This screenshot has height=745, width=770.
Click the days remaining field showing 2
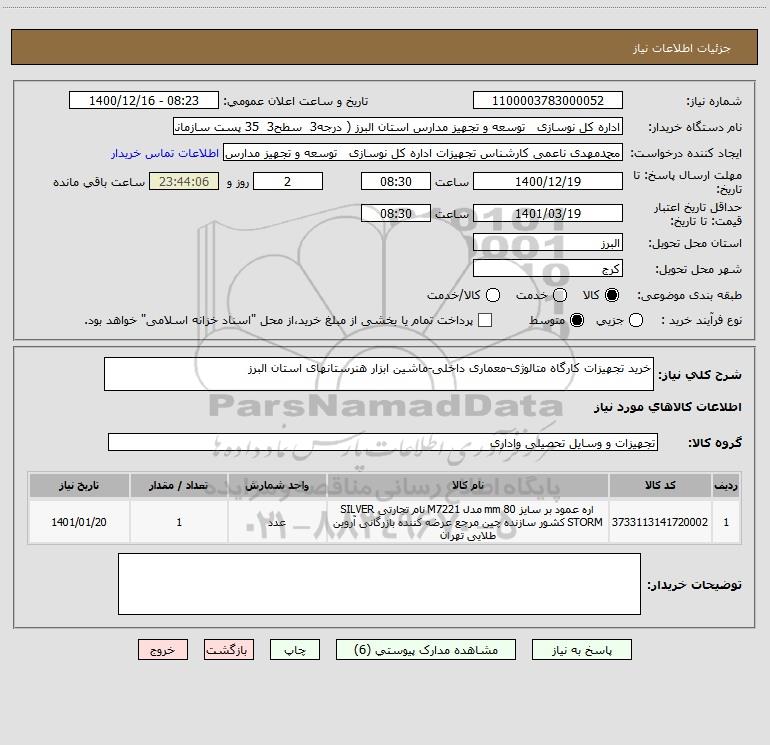click(x=288, y=181)
